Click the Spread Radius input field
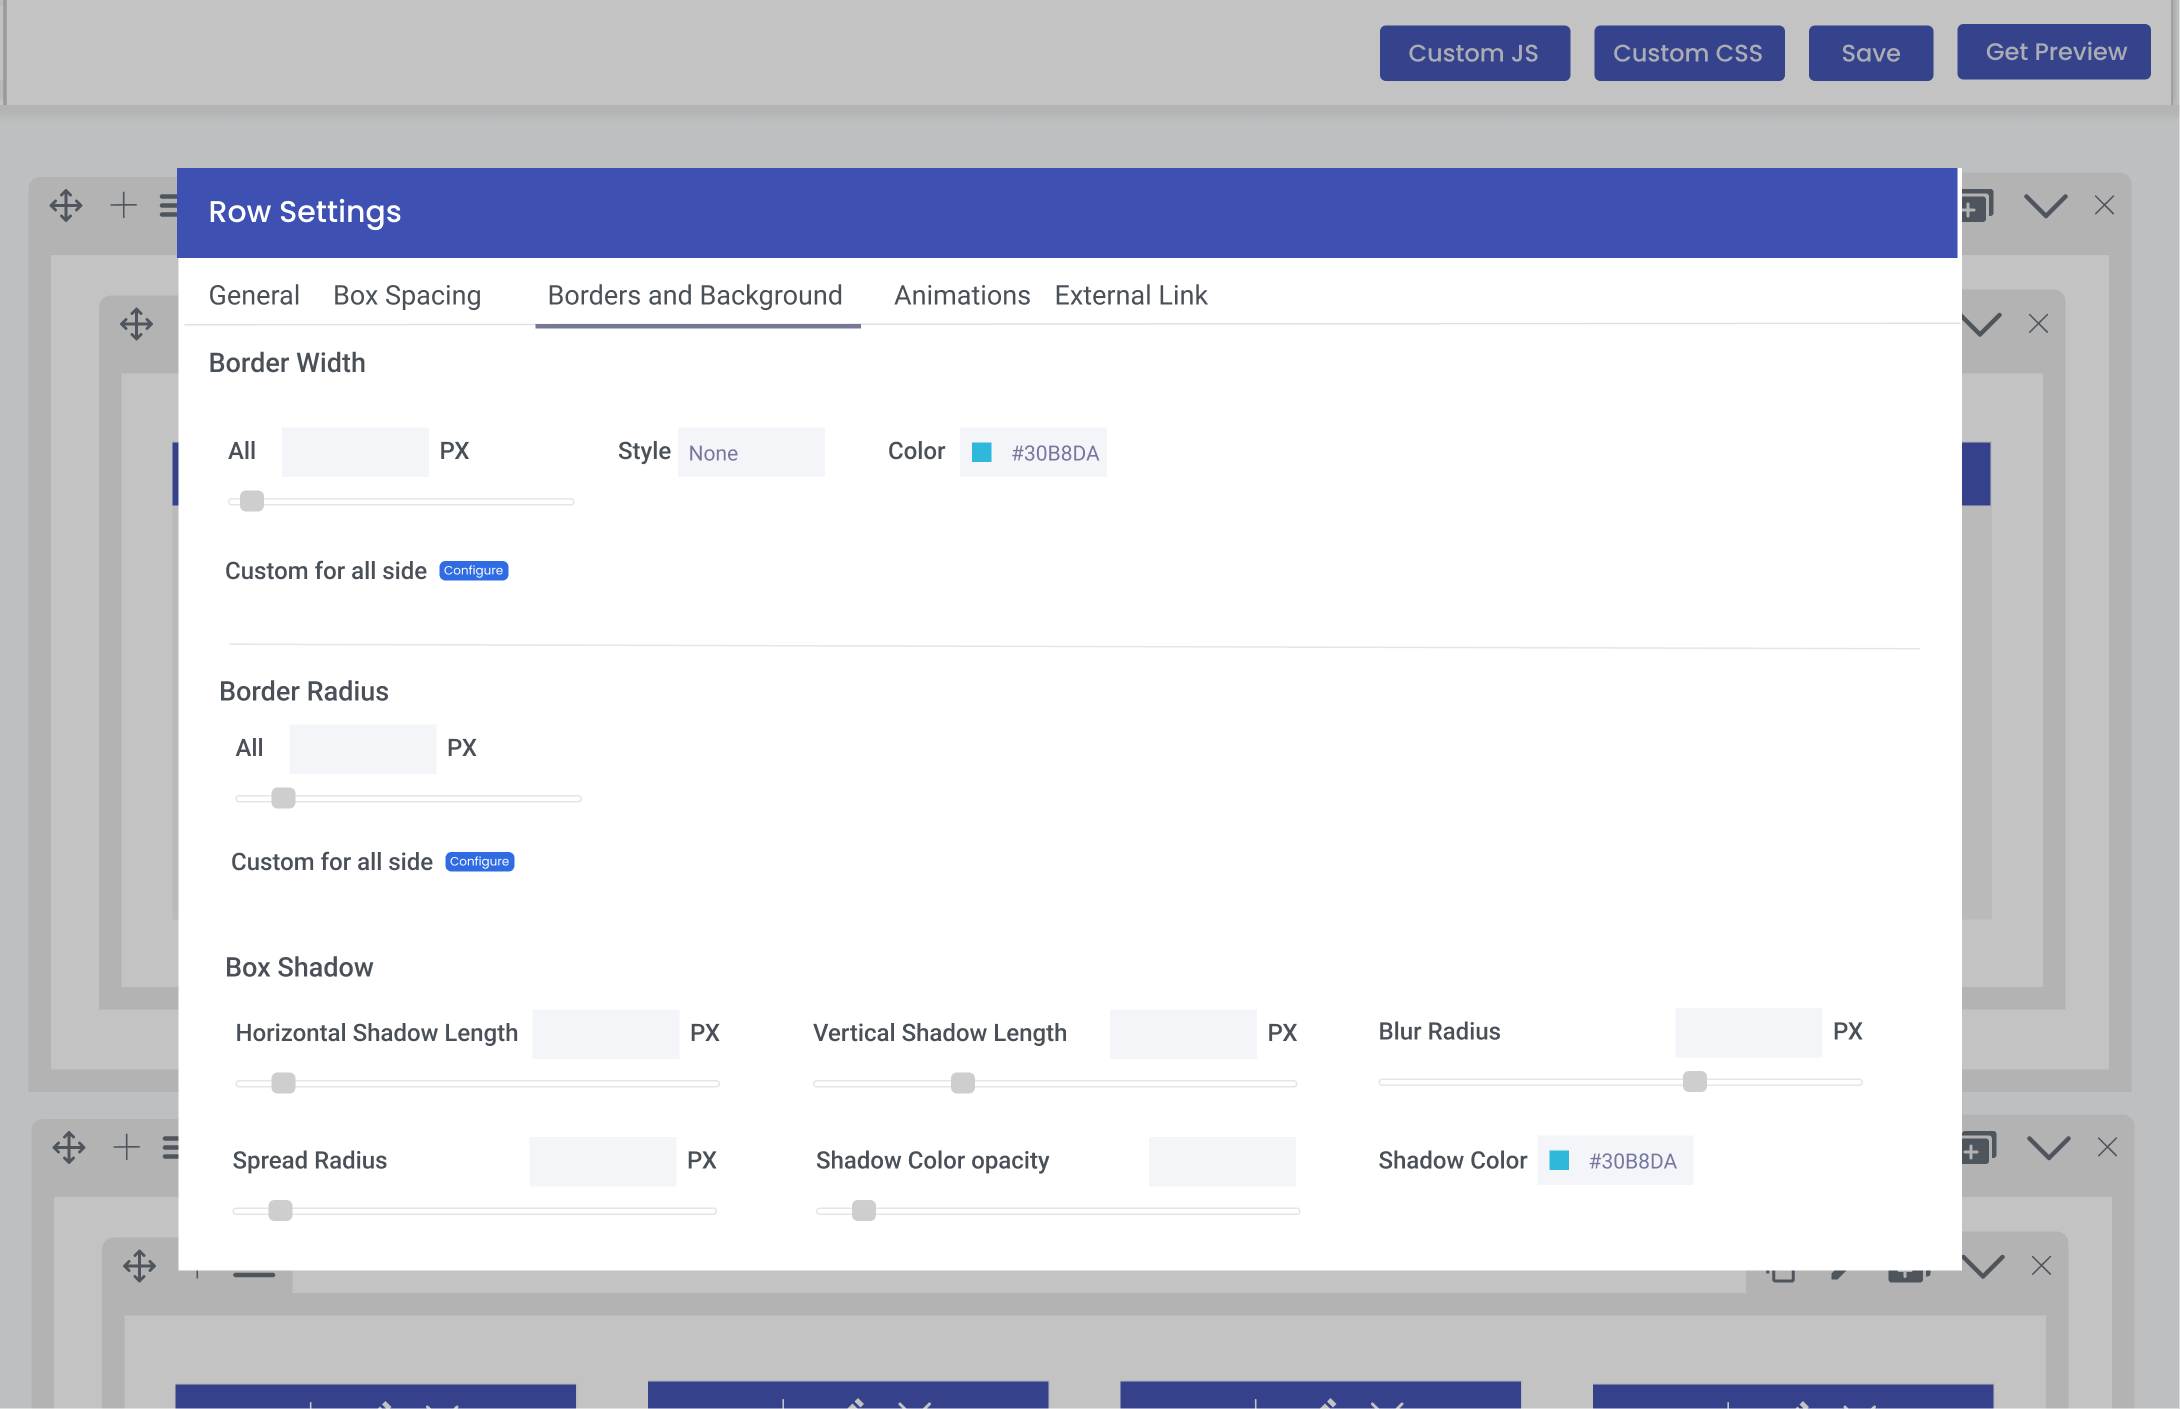Viewport: 2180px width, 1409px height. click(603, 1162)
